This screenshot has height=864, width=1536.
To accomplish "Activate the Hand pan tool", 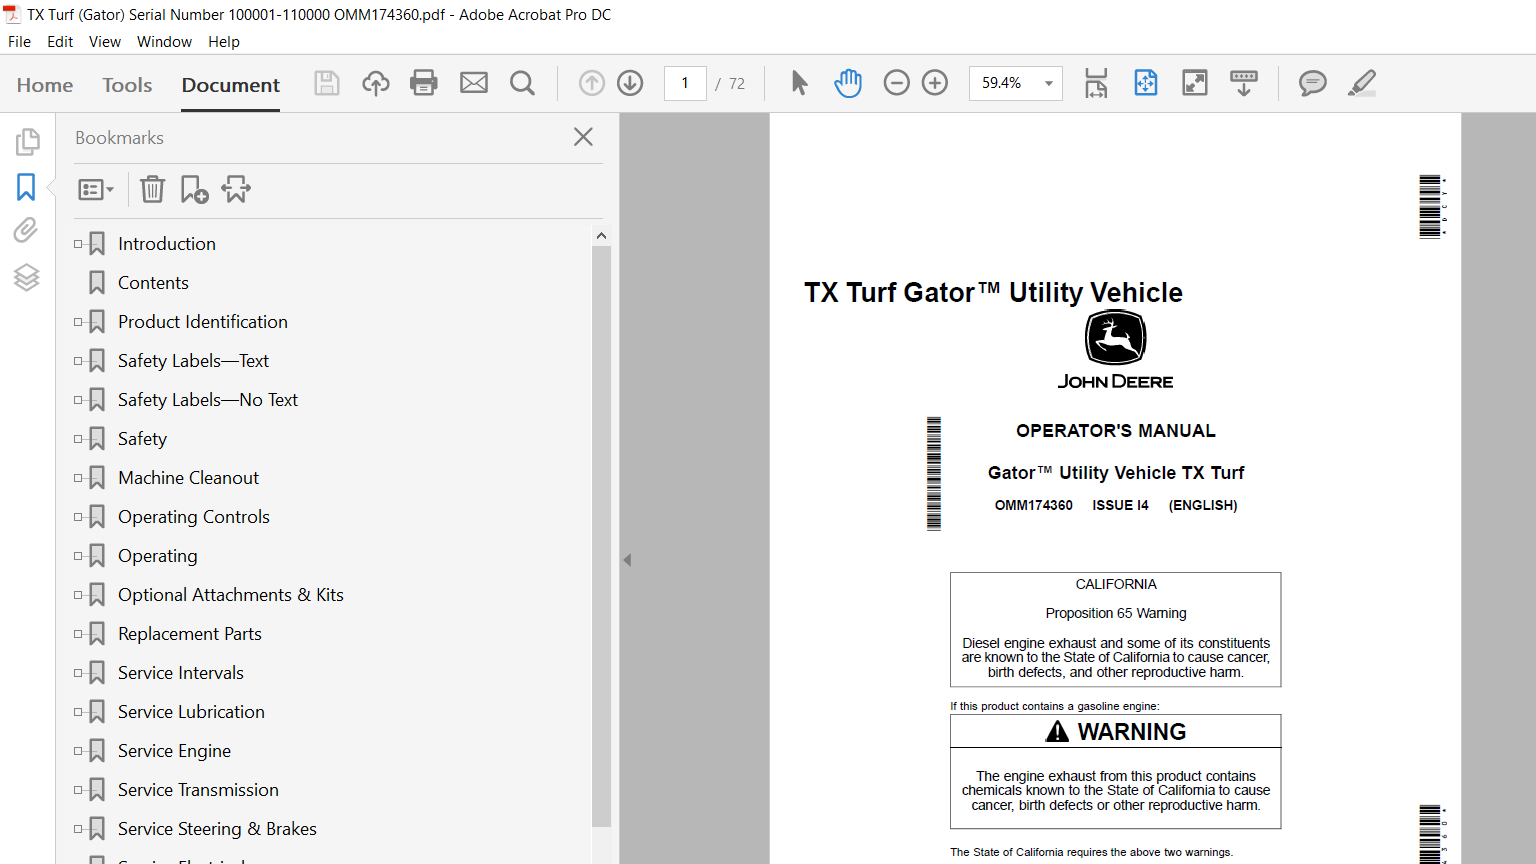I will point(848,83).
